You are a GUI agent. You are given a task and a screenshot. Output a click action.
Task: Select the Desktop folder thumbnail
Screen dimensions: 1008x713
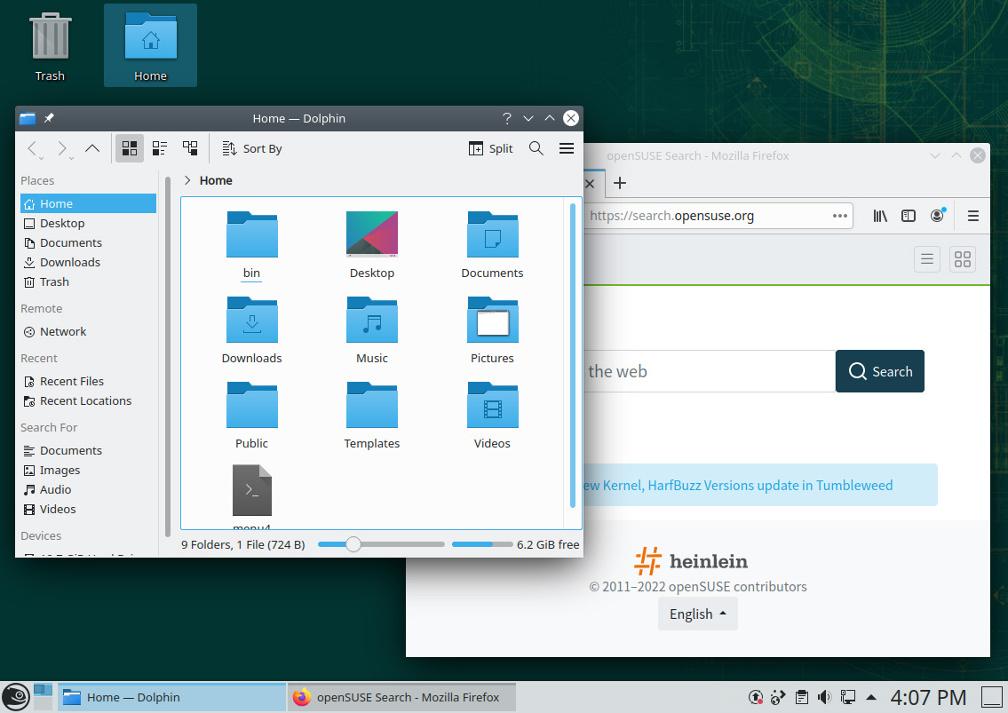[x=372, y=245]
